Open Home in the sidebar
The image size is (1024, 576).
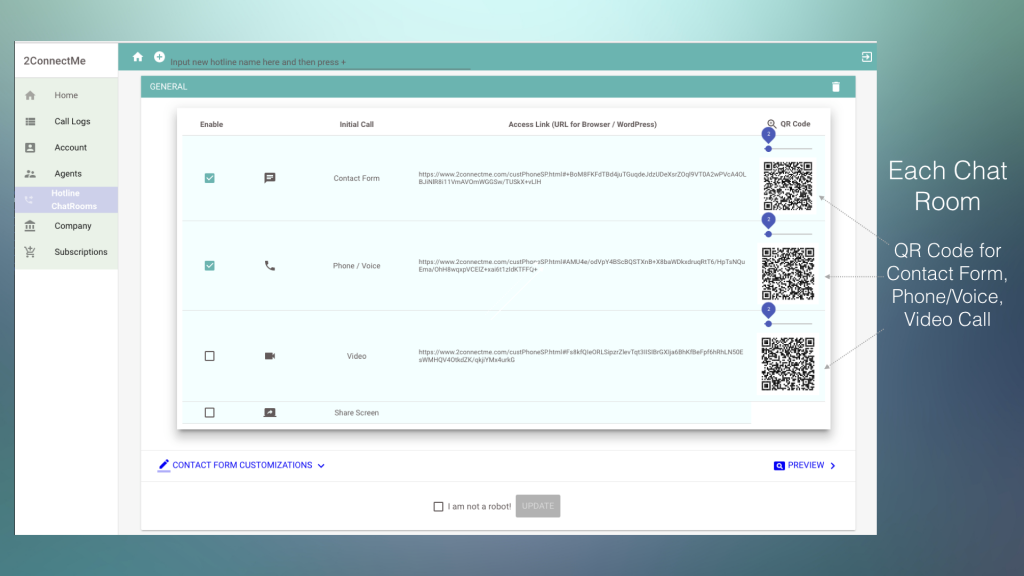(66, 95)
